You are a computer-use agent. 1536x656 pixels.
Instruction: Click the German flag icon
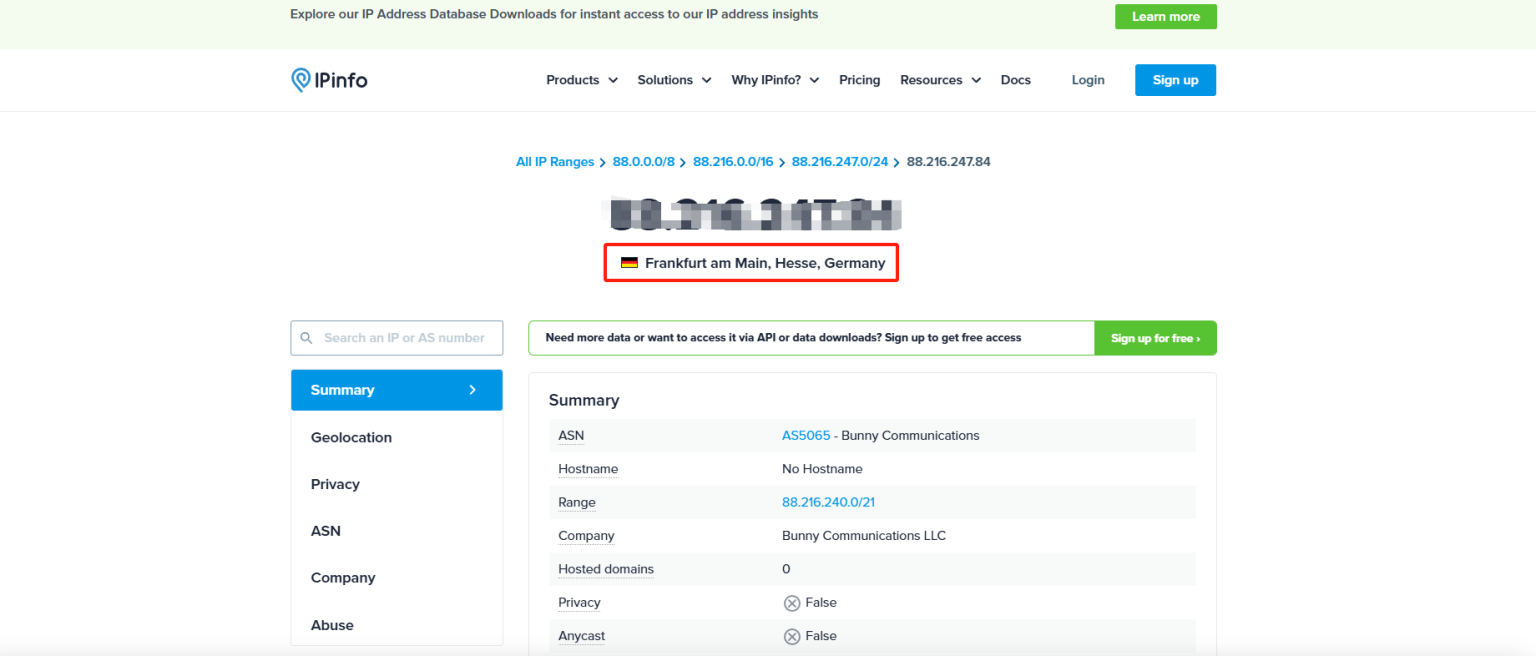coord(629,263)
